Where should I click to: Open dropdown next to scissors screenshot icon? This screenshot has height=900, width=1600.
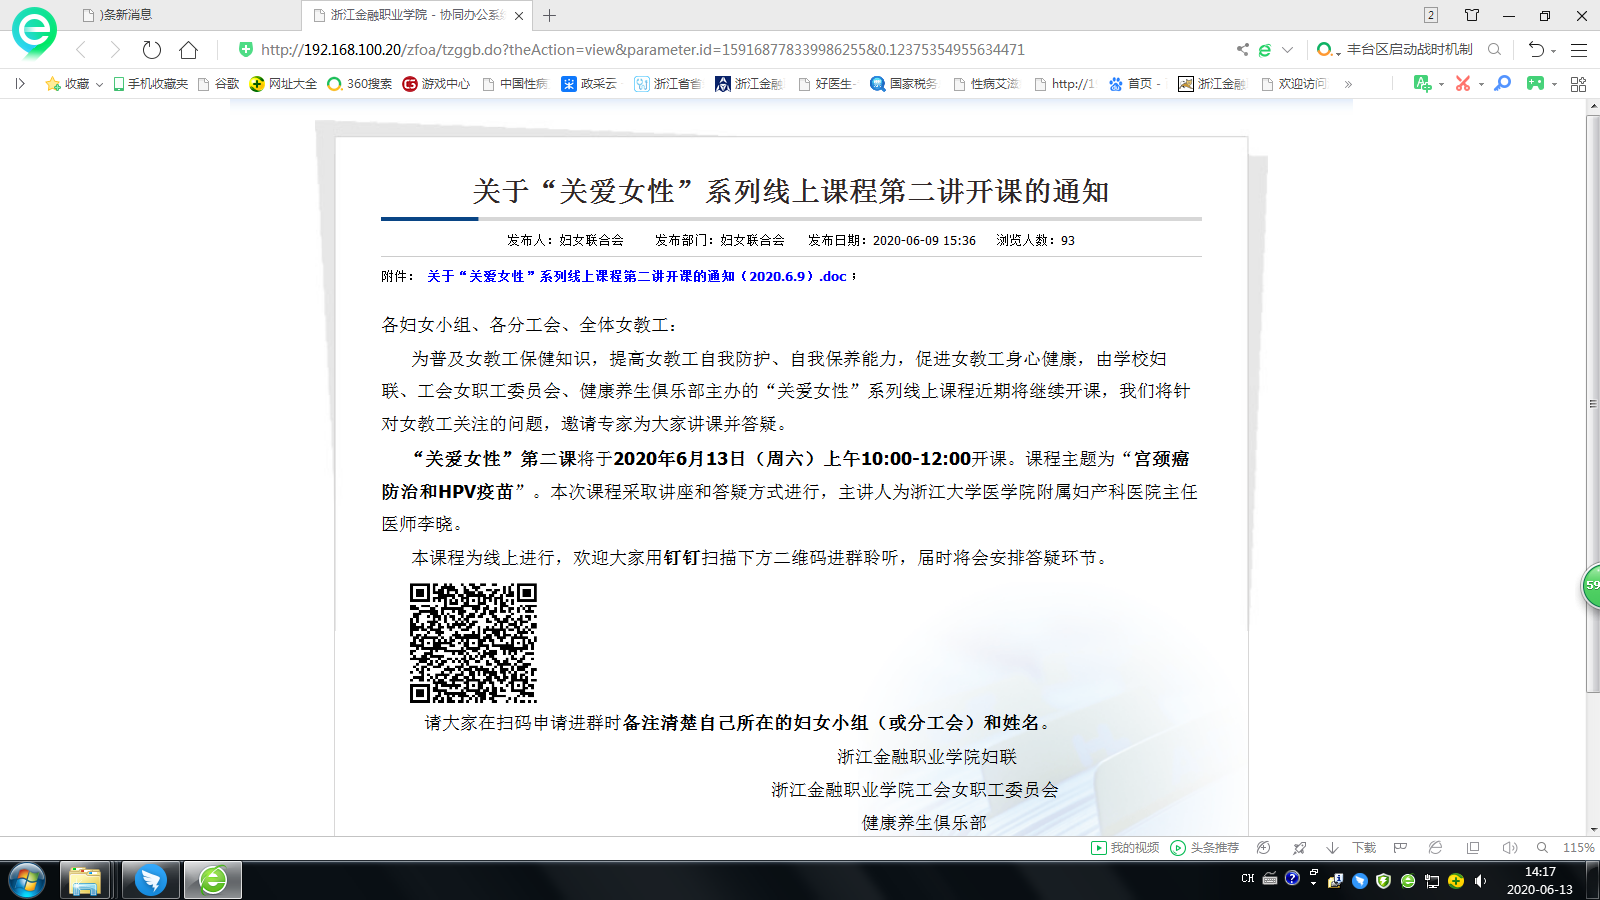1481,85
